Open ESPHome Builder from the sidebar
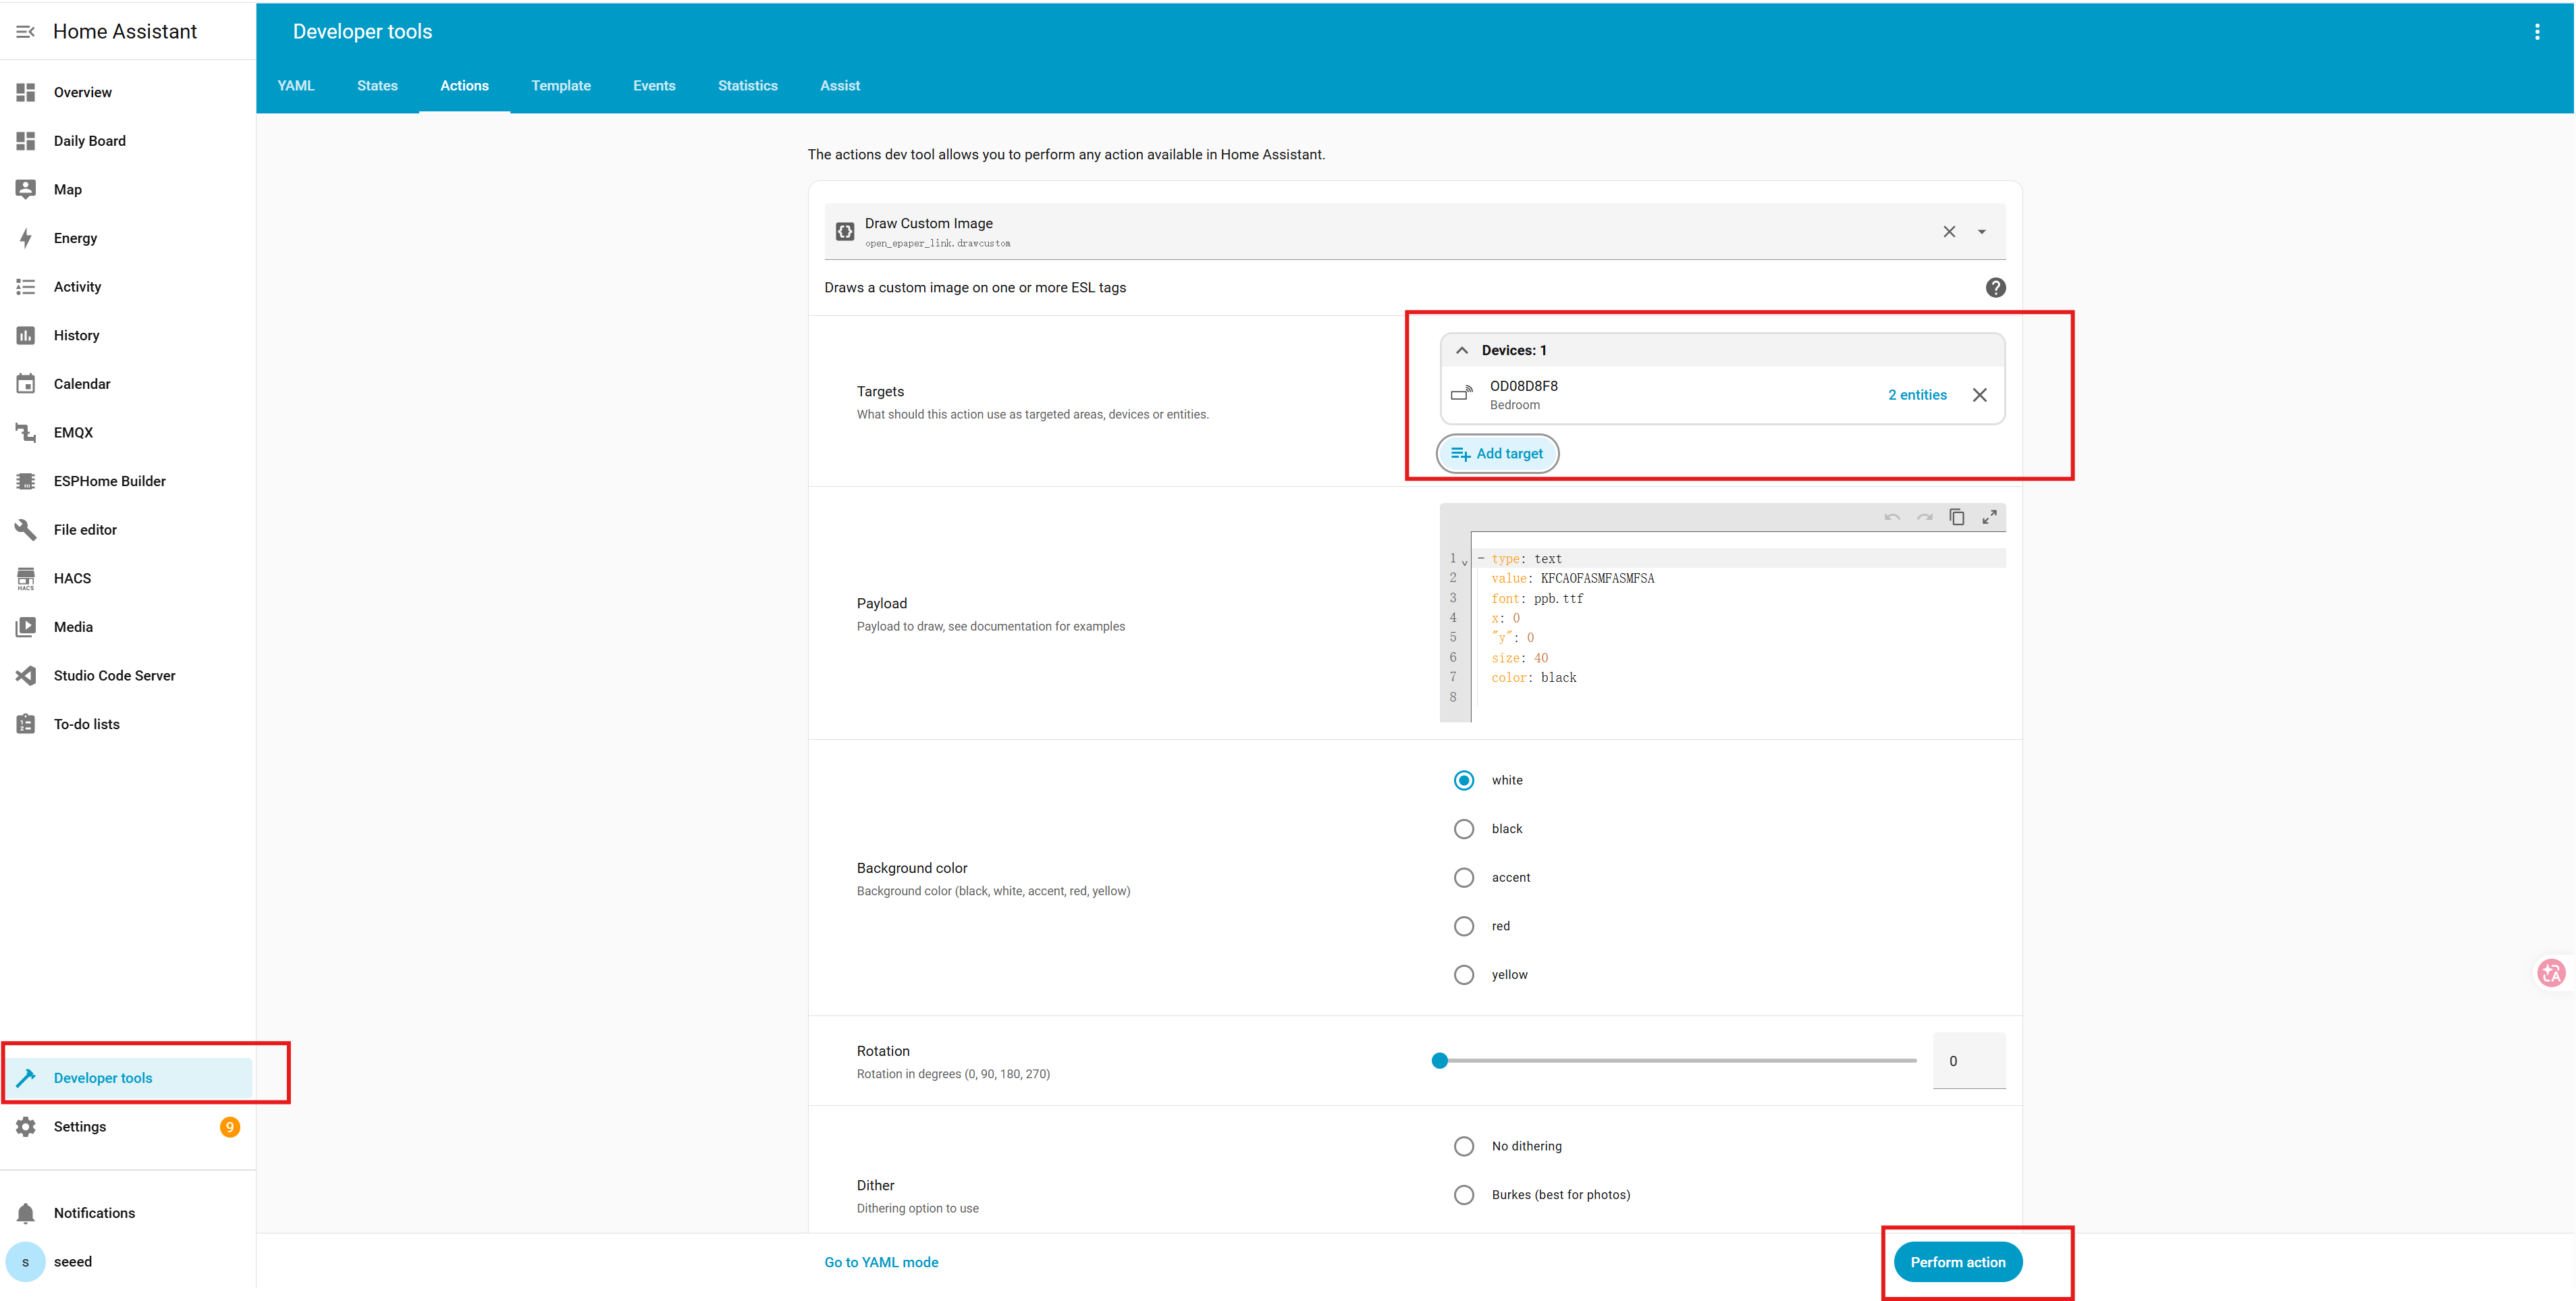 [x=109, y=481]
